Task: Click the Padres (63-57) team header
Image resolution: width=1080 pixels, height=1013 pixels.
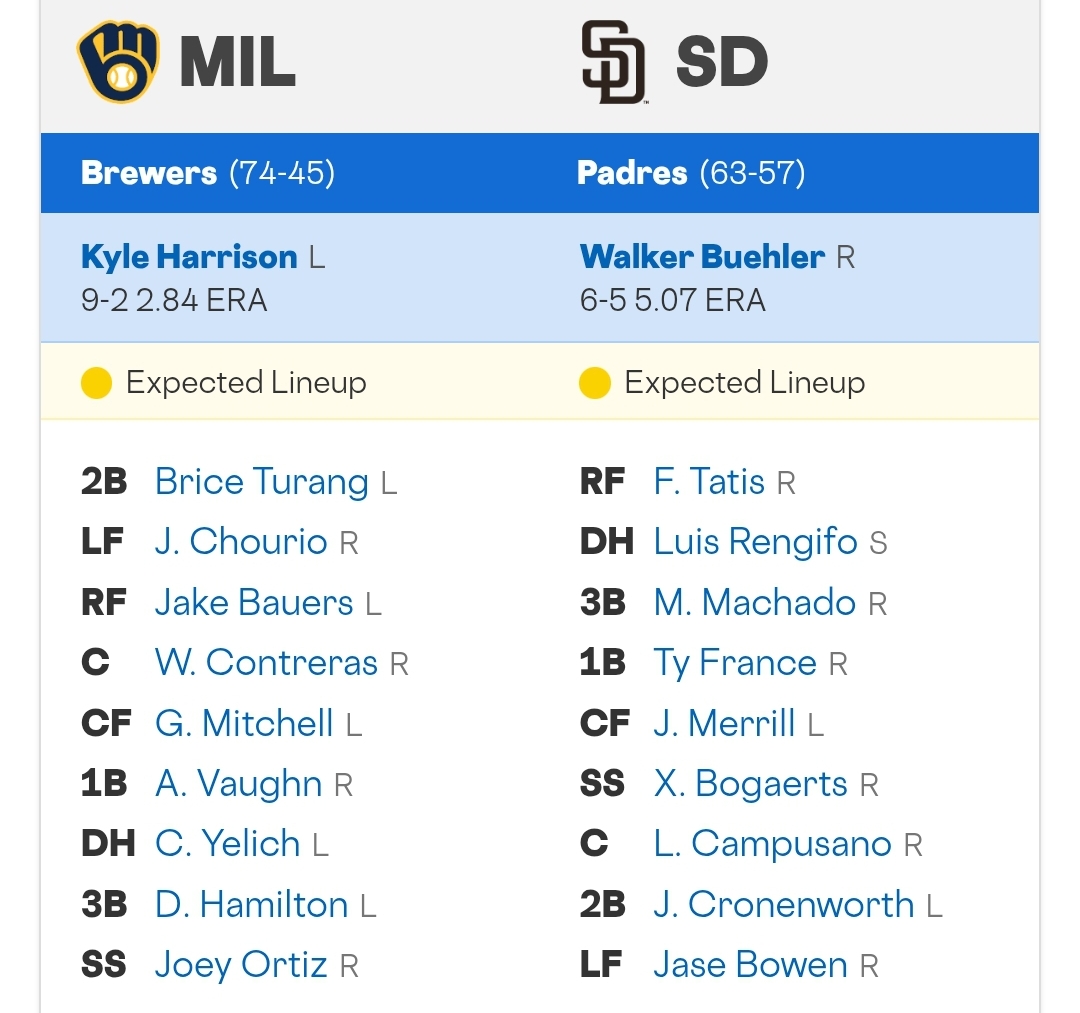Action: (691, 173)
